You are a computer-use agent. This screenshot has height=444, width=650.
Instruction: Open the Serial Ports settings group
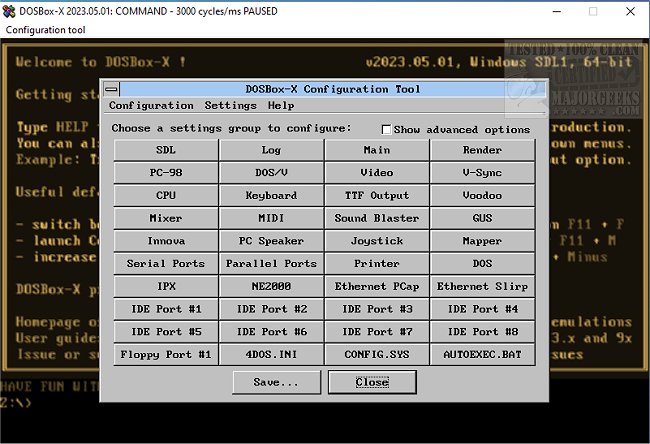[166, 264]
